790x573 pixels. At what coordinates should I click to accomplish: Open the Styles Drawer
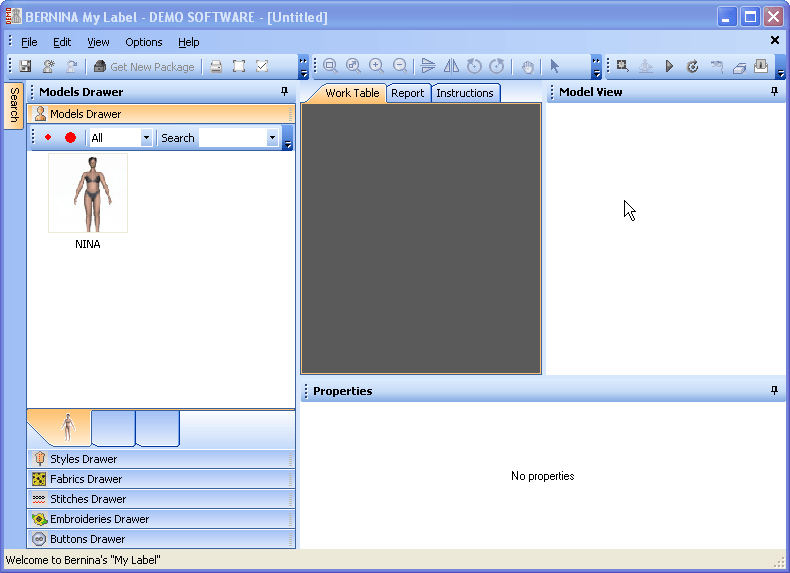click(x=161, y=459)
